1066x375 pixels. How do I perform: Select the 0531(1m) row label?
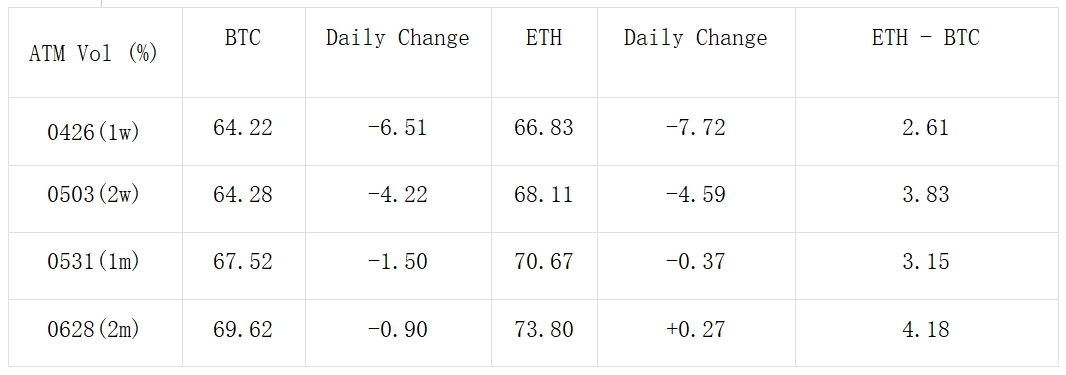pos(95,266)
